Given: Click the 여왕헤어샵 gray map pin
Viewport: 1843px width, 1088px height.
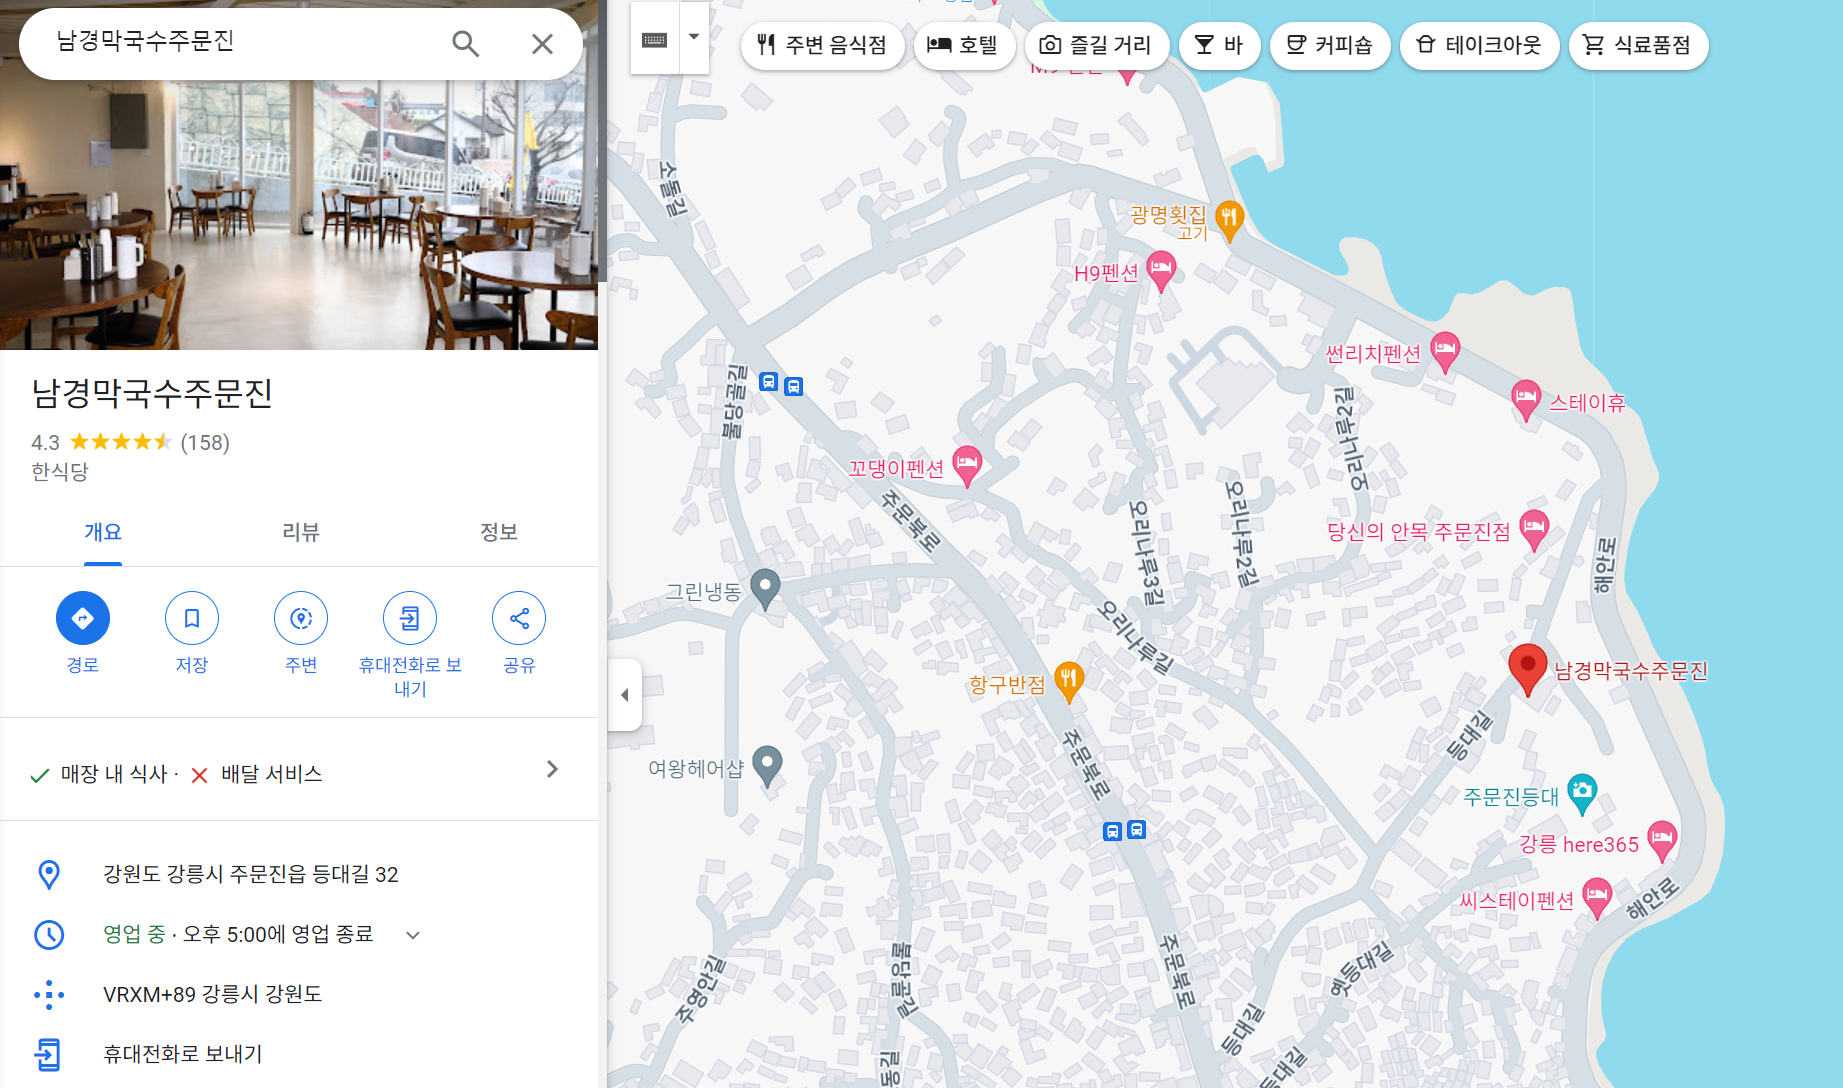Looking at the screenshot, I should [x=767, y=766].
